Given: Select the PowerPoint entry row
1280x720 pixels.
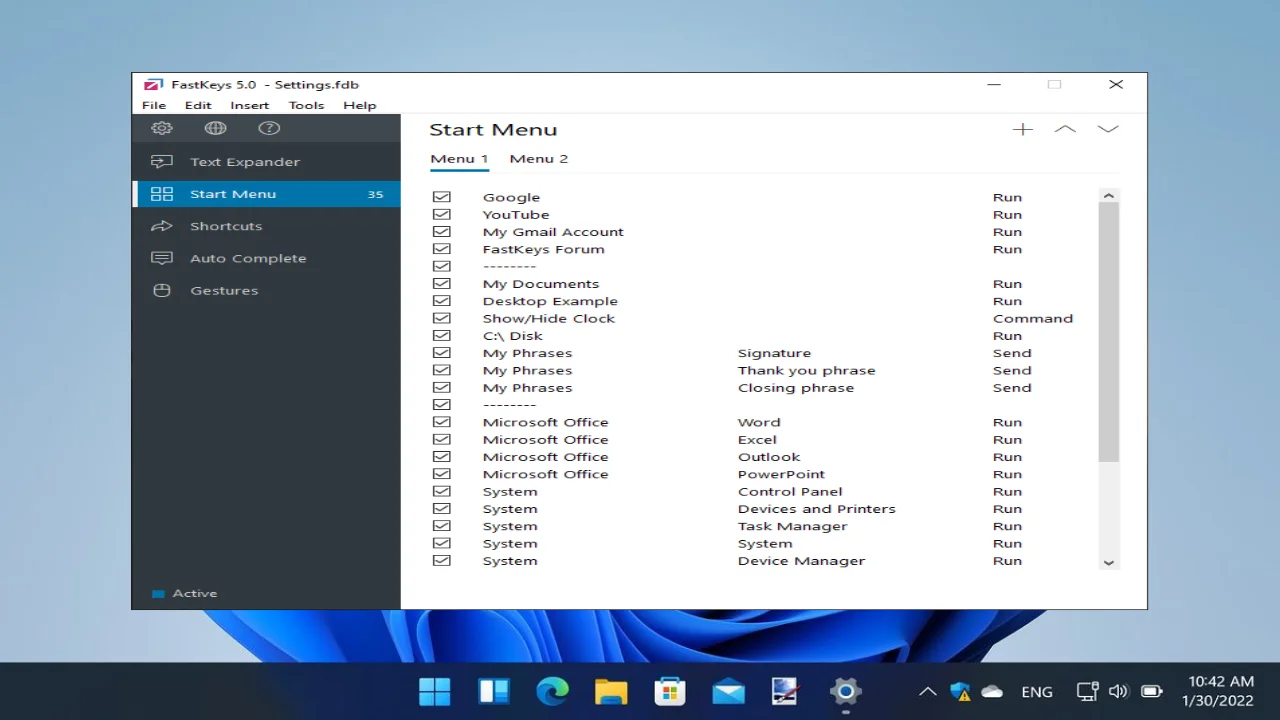Looking at the screenshot, I should pos(764,474).
